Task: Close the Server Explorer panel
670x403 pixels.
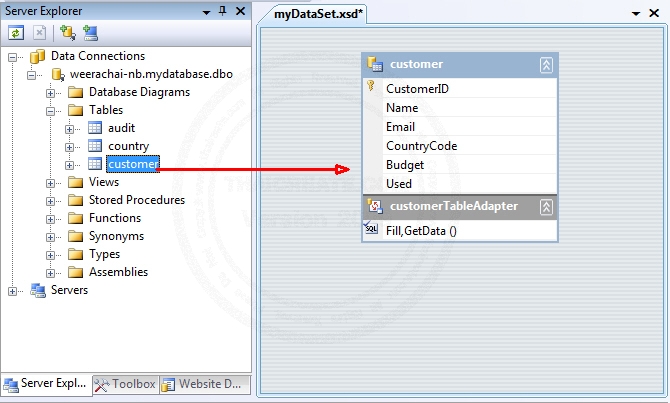Action: click(241, 11)
